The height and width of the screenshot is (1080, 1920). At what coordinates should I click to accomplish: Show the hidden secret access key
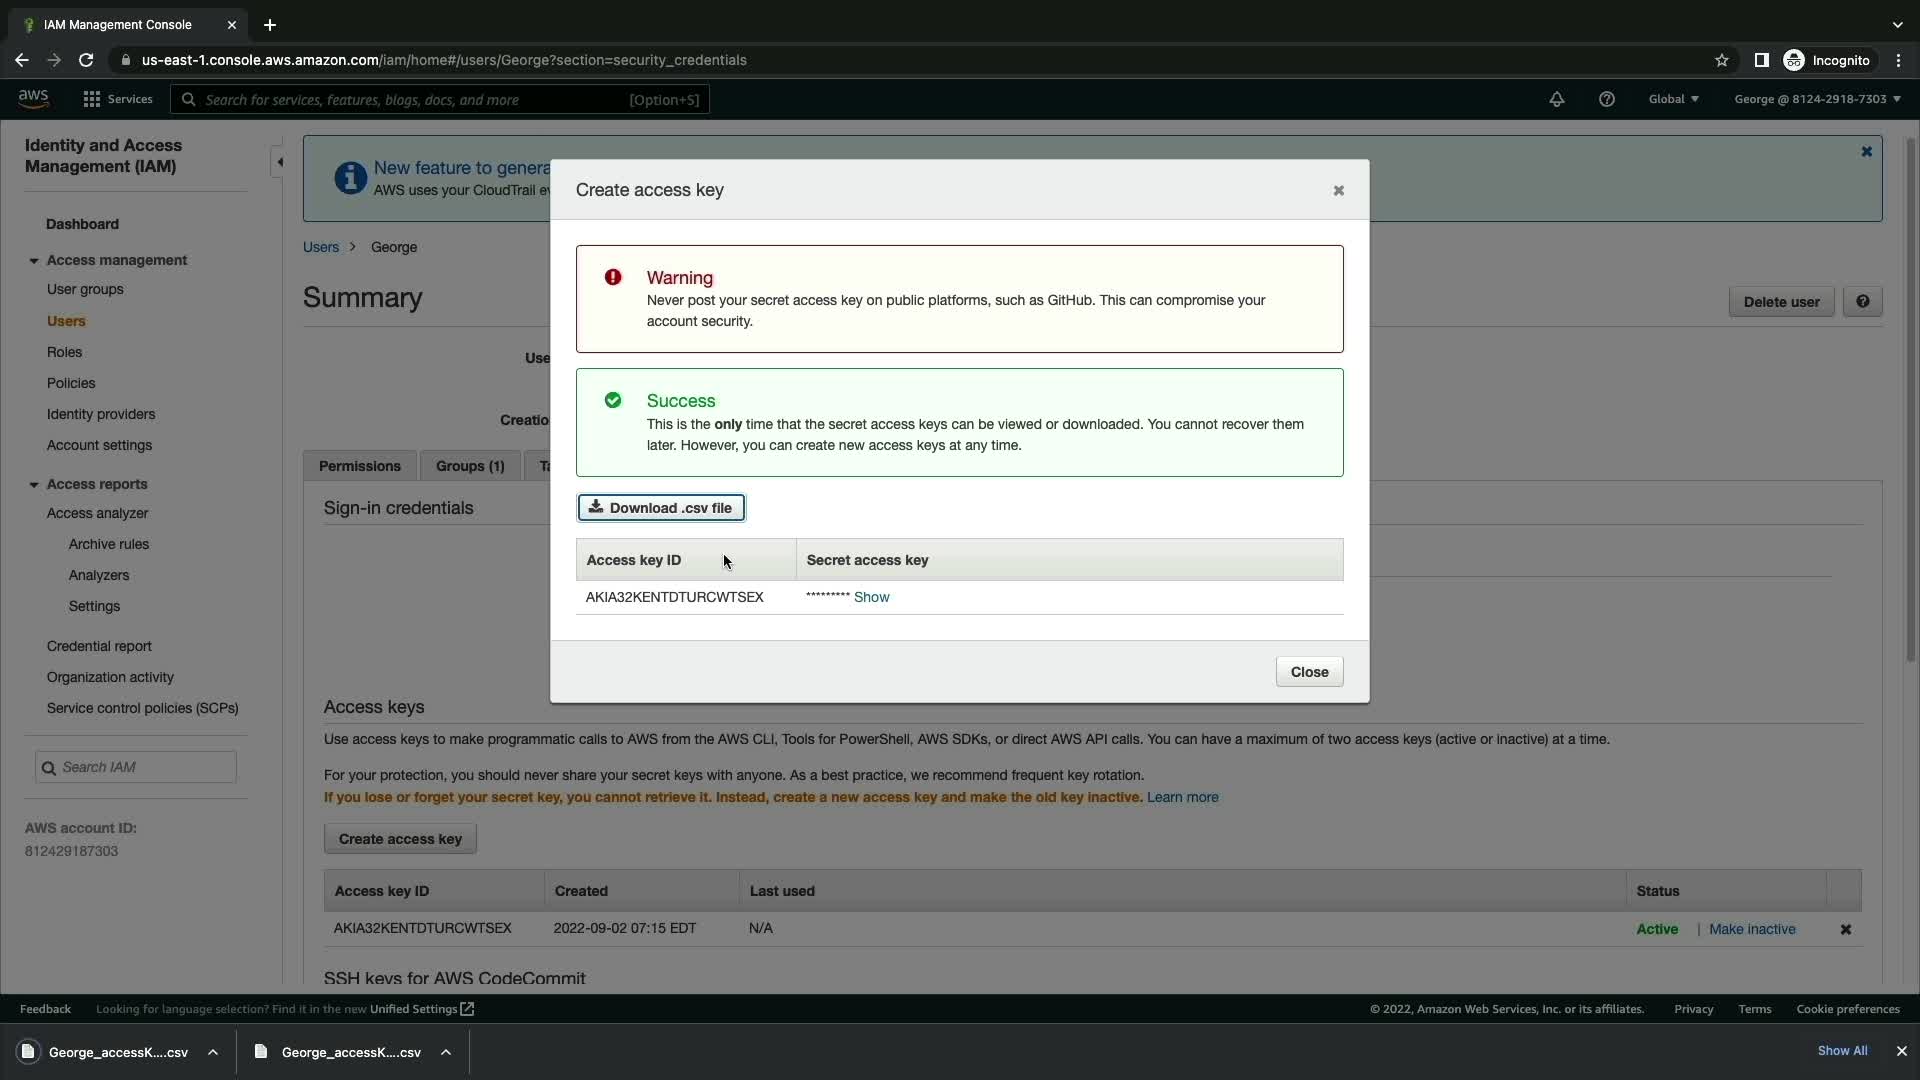coord(871,597)
